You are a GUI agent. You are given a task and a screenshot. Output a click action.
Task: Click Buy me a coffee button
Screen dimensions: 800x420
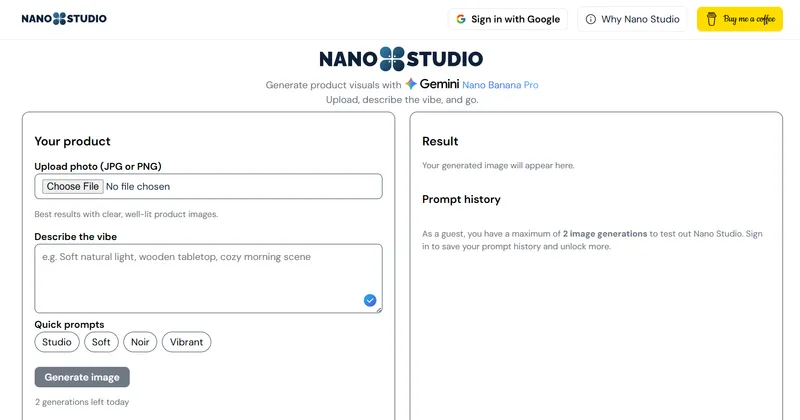tap(740, 19)
